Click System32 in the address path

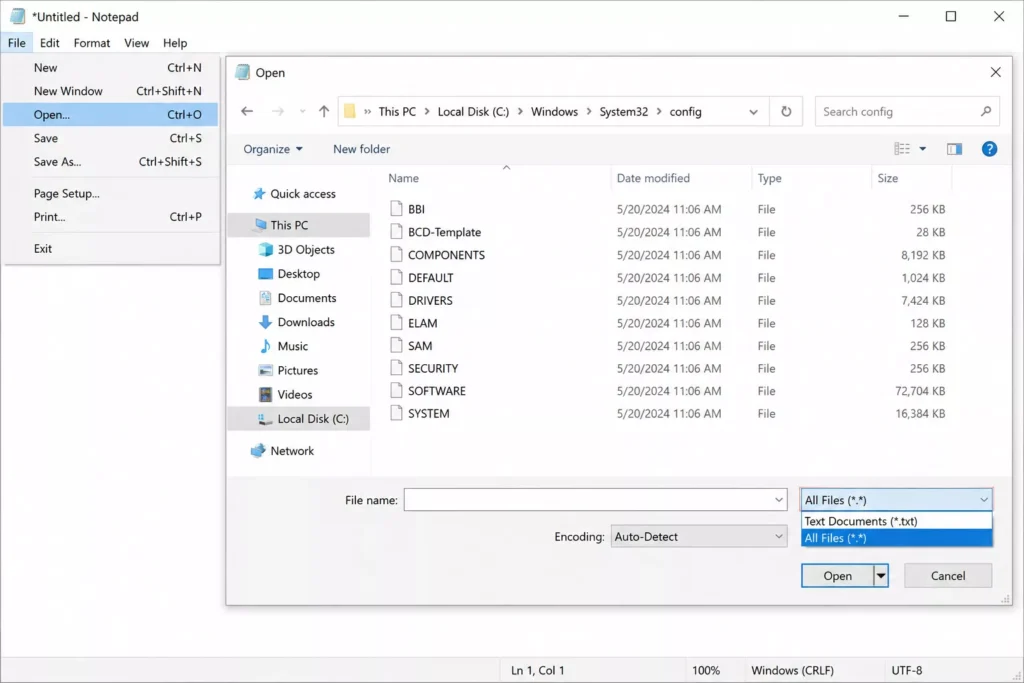624,112
